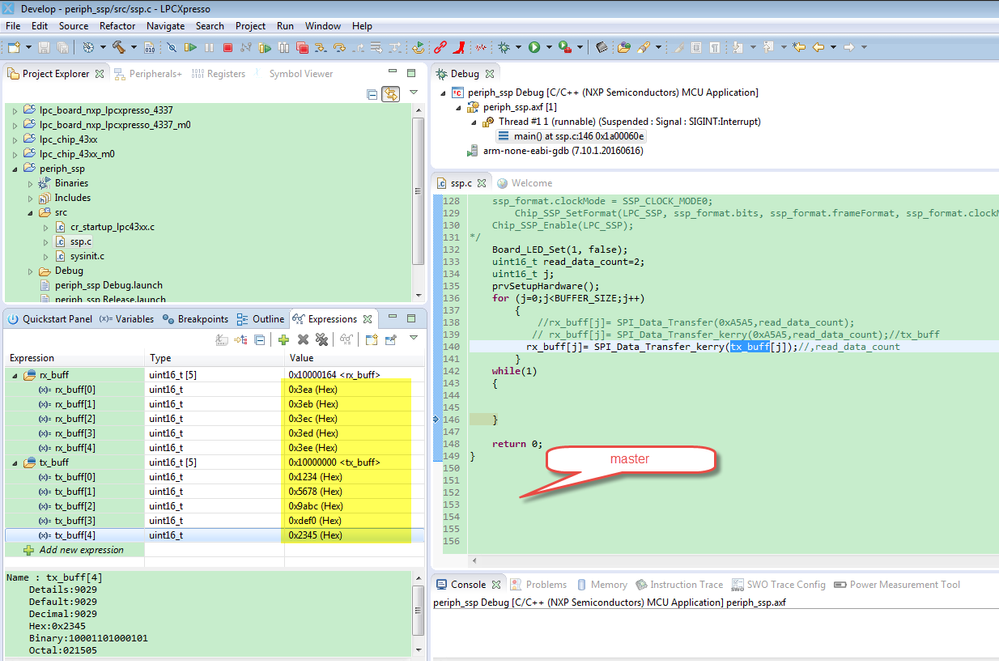The height and width of the screenshot is (661, 999).
Task: Collapse the rx_buff expression node
Action: (15, 375)
